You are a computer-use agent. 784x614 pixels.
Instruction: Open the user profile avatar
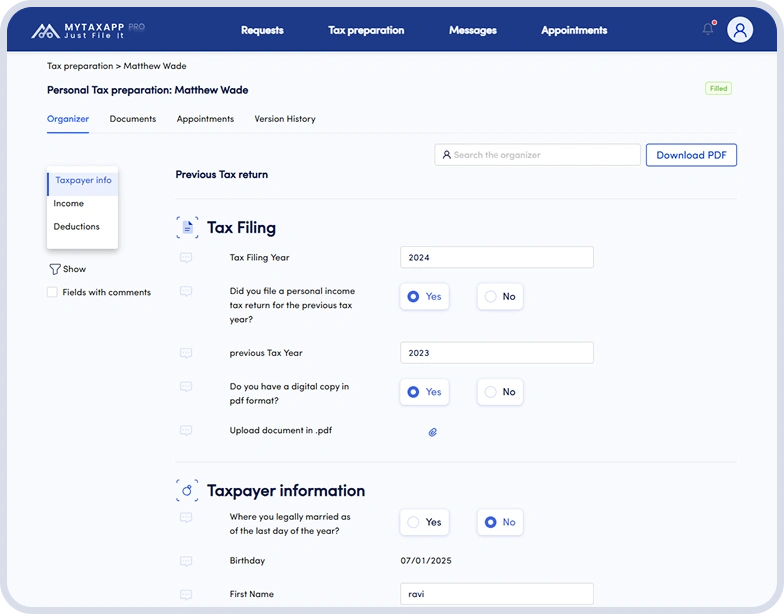(740, 30)
